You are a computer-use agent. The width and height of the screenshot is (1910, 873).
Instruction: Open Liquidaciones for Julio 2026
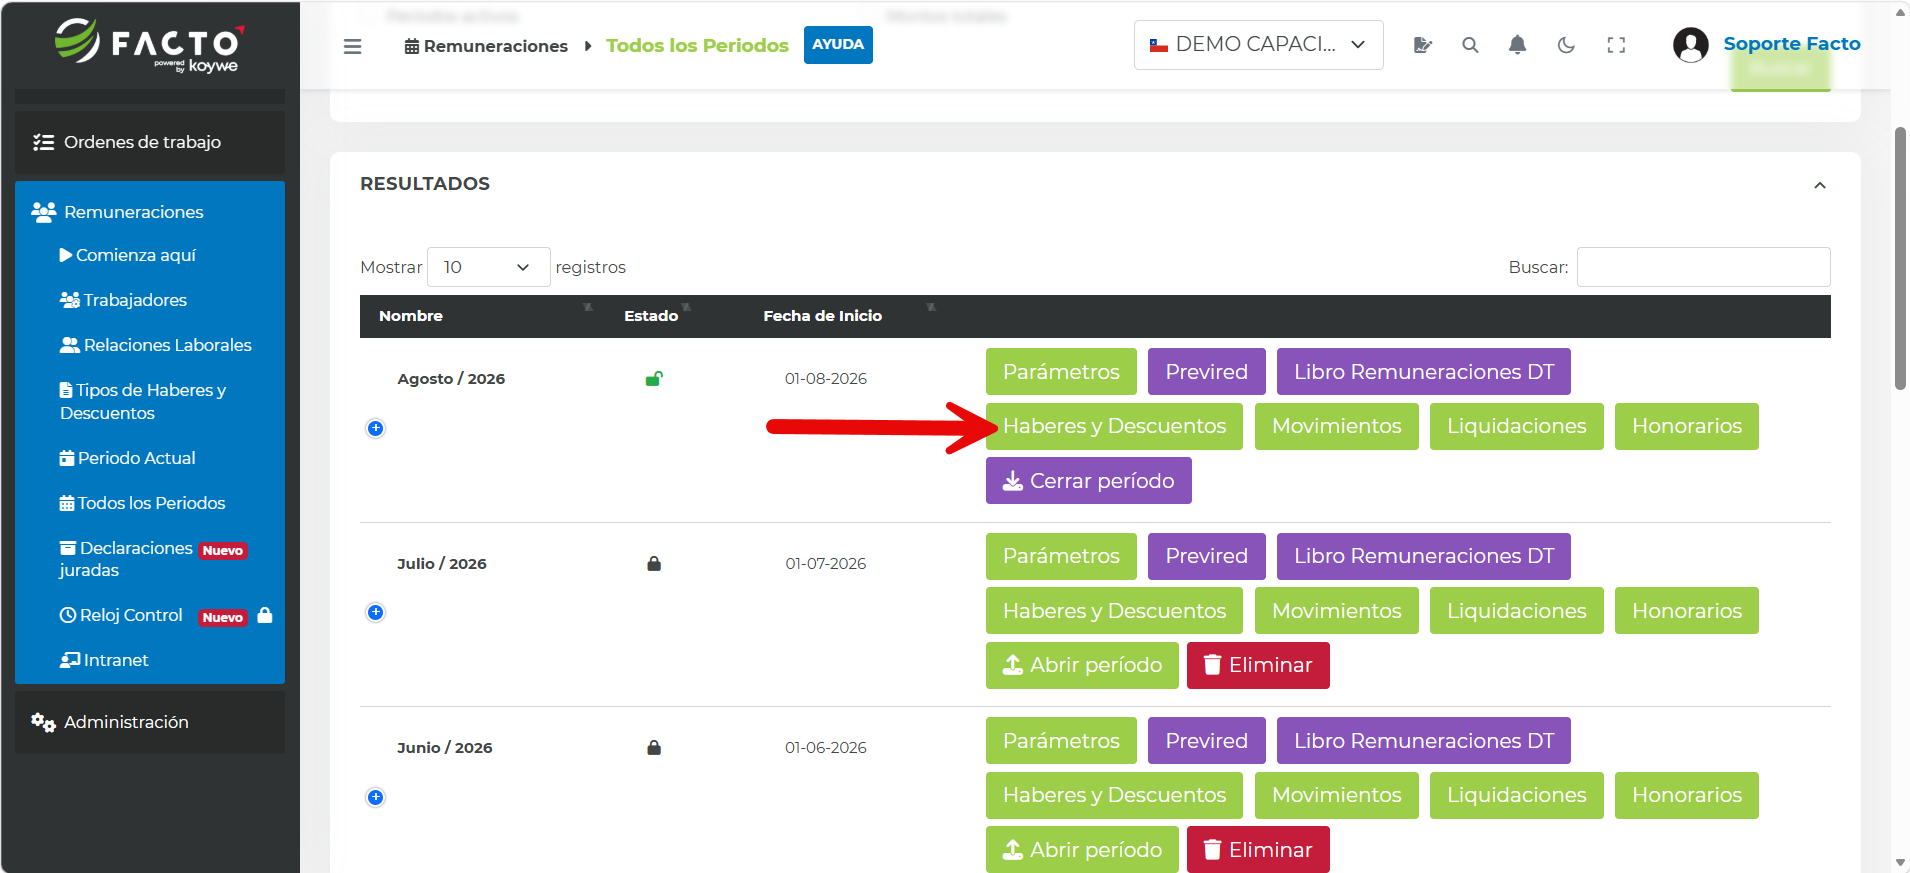tap(1517, 611)
